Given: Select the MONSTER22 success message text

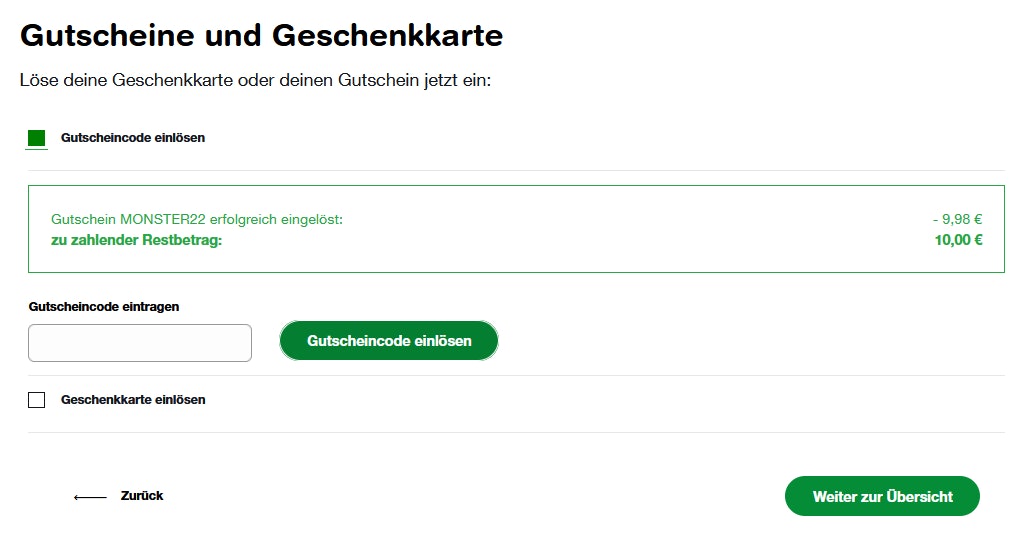Looking at the screenshot, I should pos(197,220).
